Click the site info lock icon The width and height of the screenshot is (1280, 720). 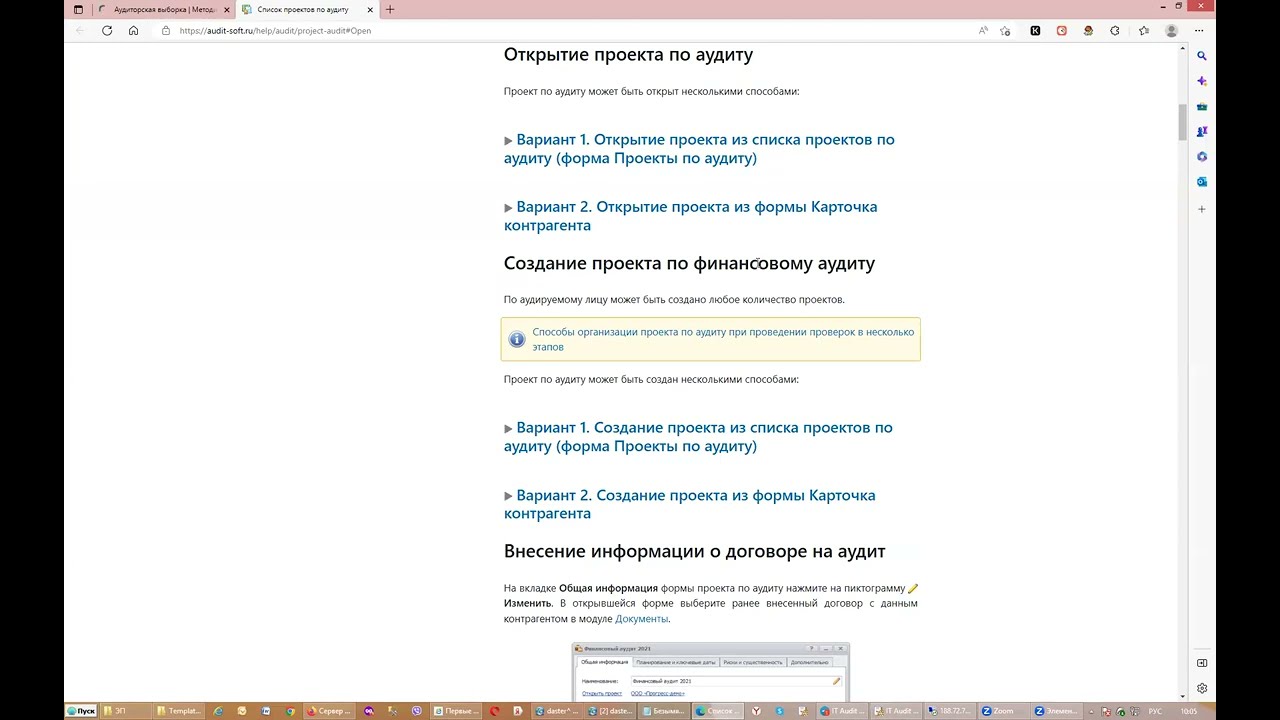click(x=166, y=31)
